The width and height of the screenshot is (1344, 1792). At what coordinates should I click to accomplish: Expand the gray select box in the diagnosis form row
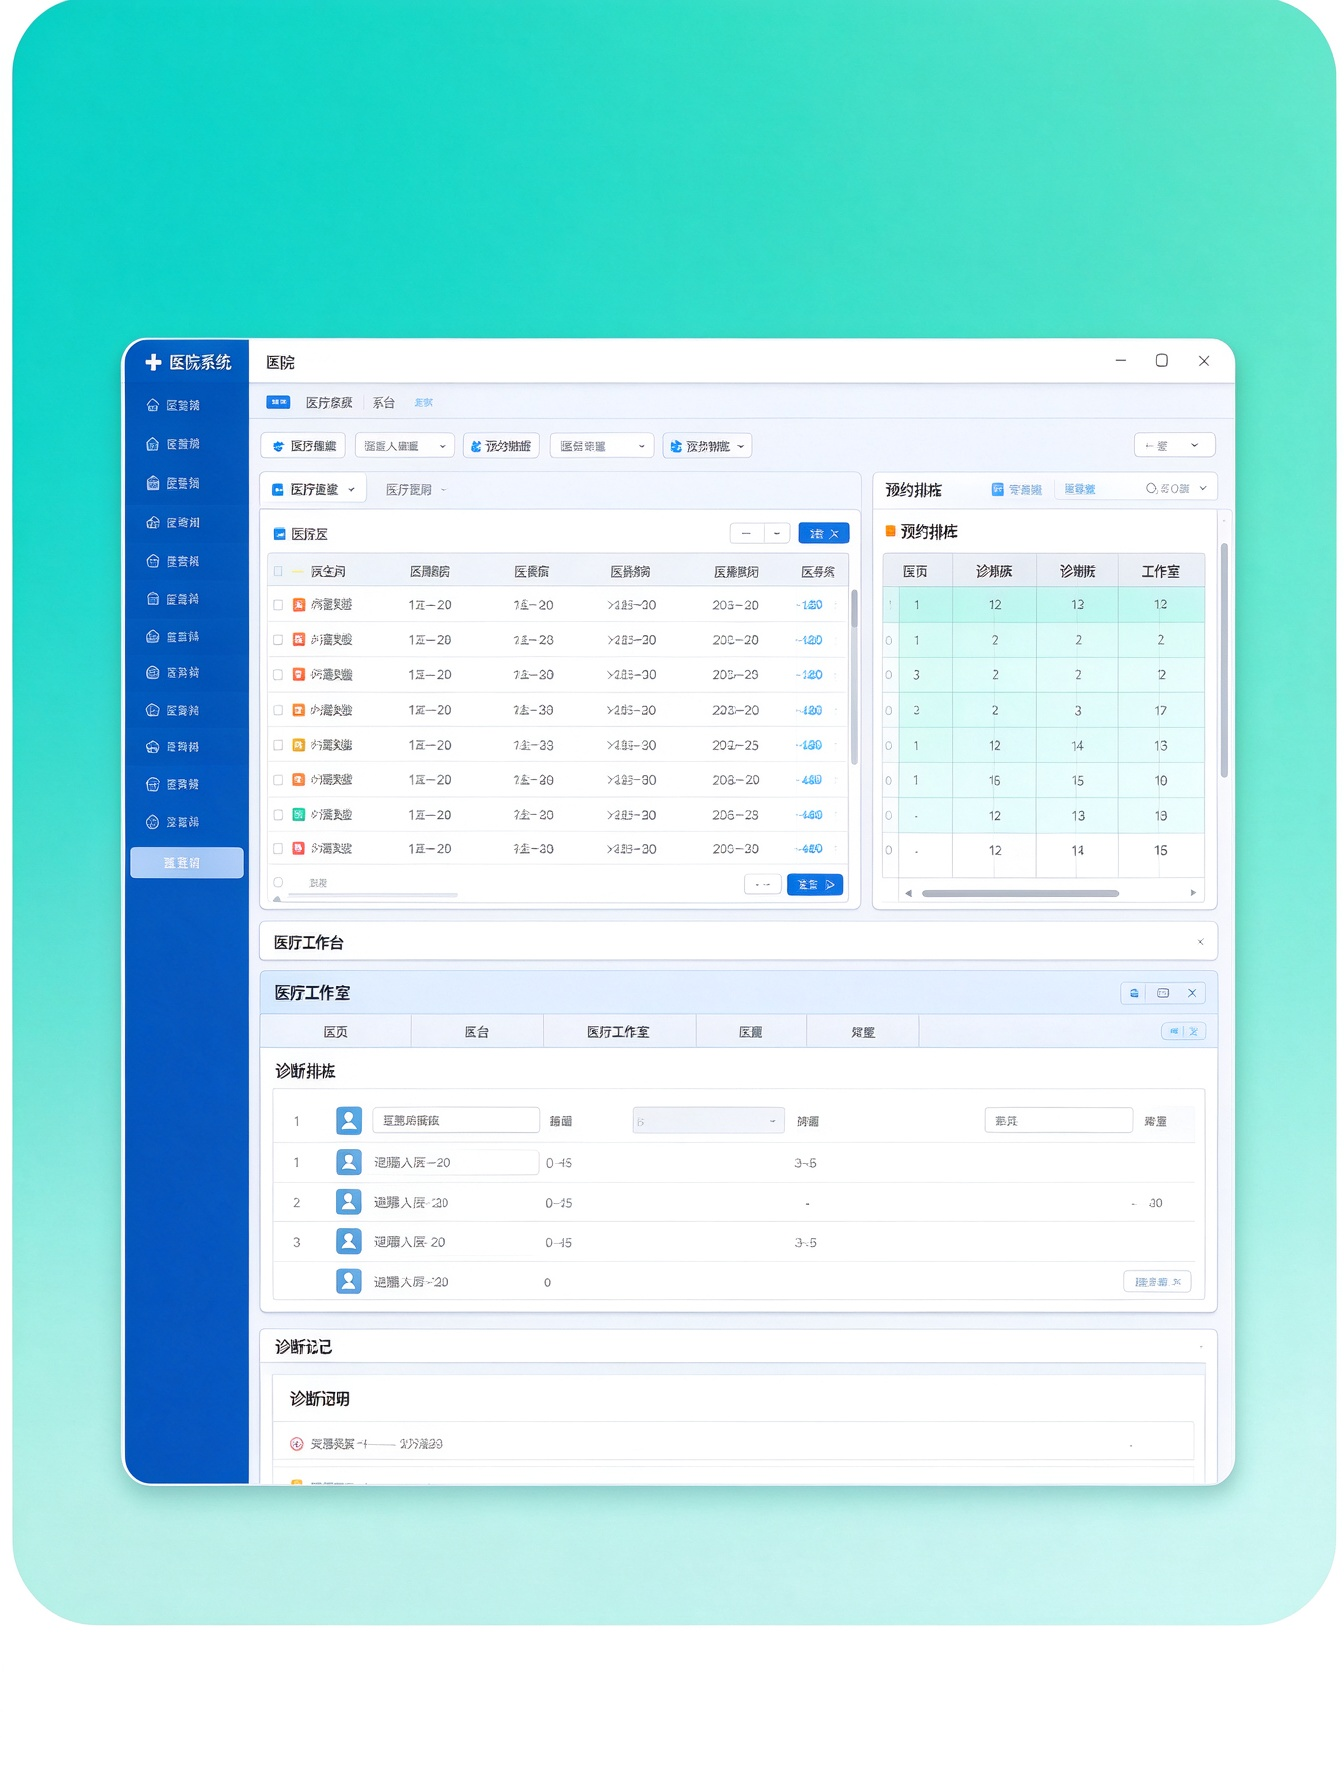[x=708, y=1121]
